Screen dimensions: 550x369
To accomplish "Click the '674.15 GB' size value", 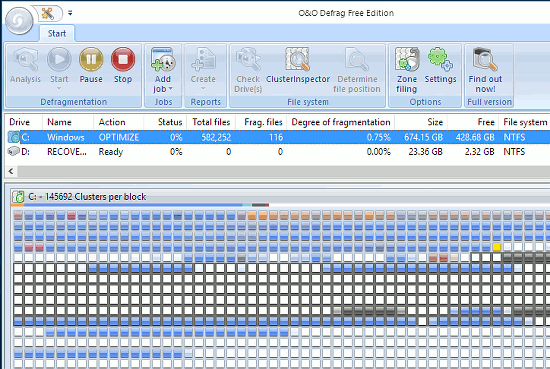I will [x=423, y=137].
